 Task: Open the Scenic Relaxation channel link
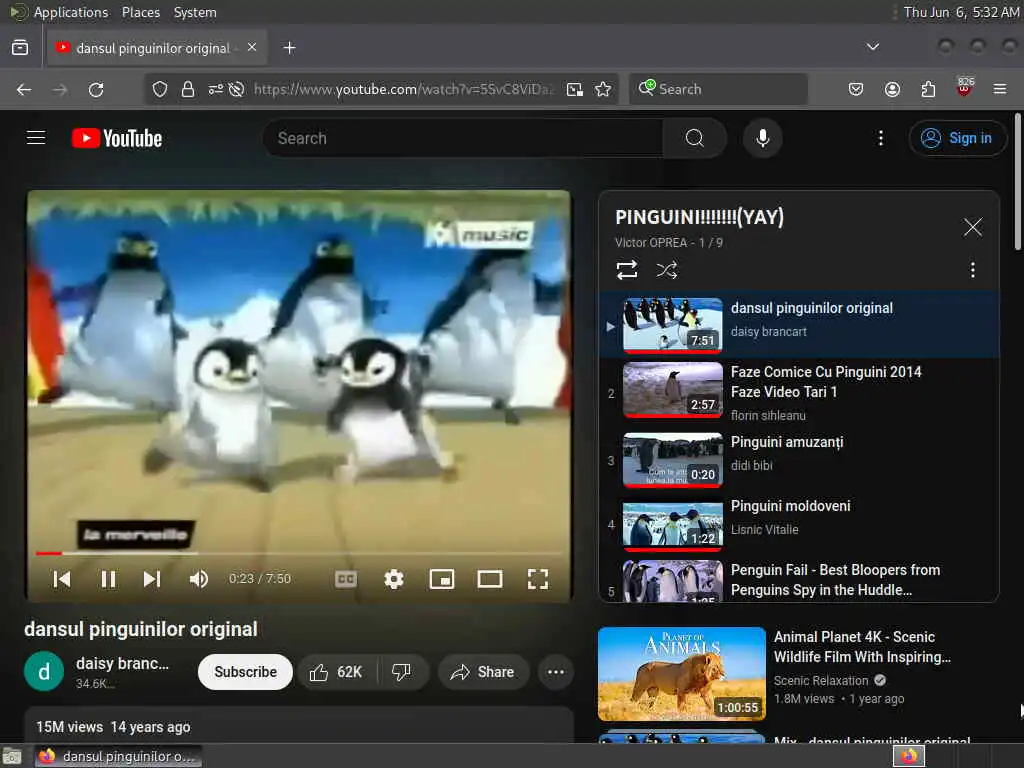(821, 680)
